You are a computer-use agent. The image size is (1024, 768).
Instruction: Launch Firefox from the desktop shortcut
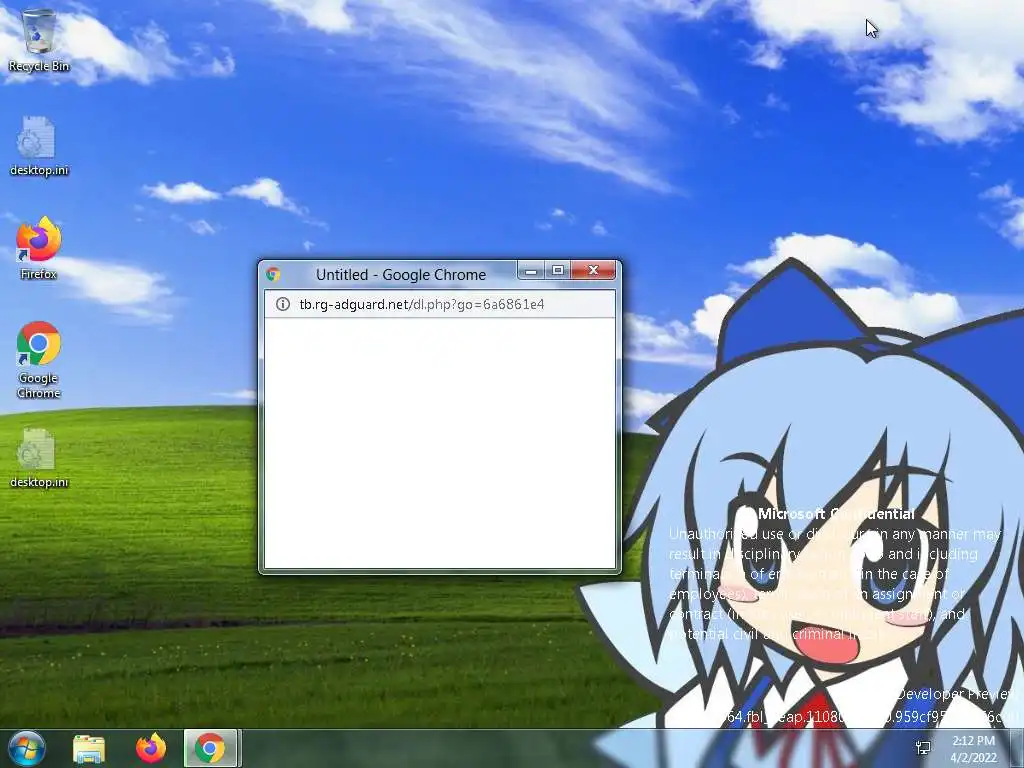tap(39, 248)
